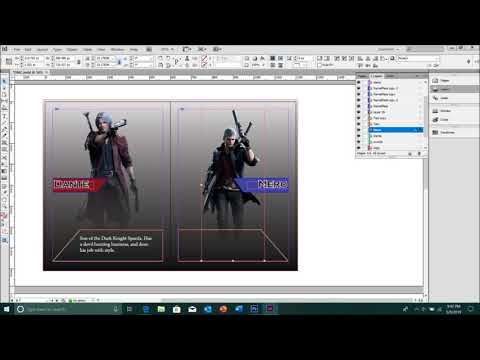Open File Explorer from the taskbar
480x360 pixels.
[x=161, y=309]
